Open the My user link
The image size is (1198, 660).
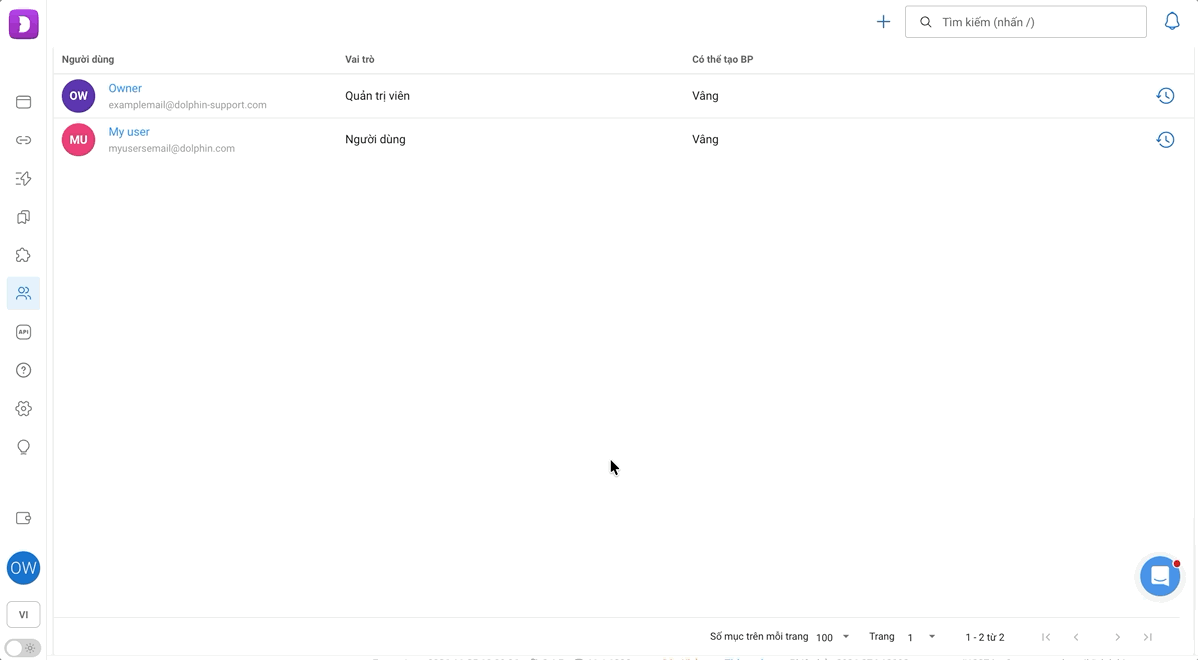[x=129, y=132]
